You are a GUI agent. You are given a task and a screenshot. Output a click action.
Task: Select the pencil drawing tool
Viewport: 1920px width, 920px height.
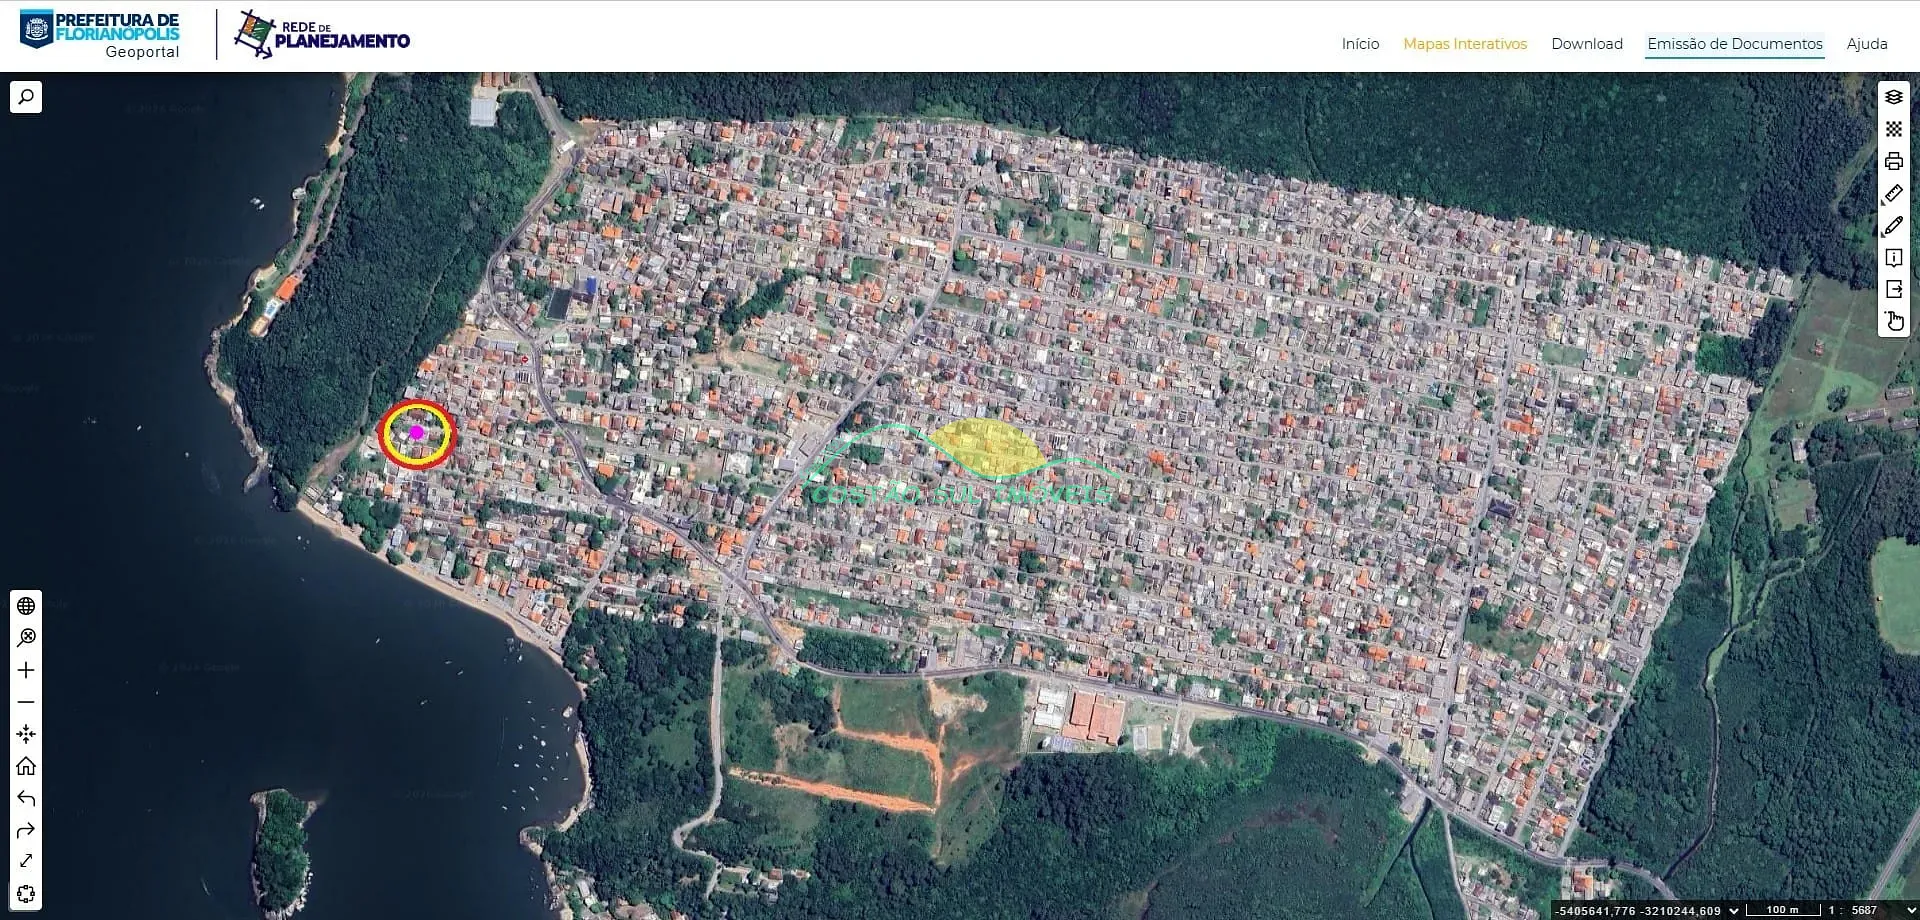[x=1893, y=226]
